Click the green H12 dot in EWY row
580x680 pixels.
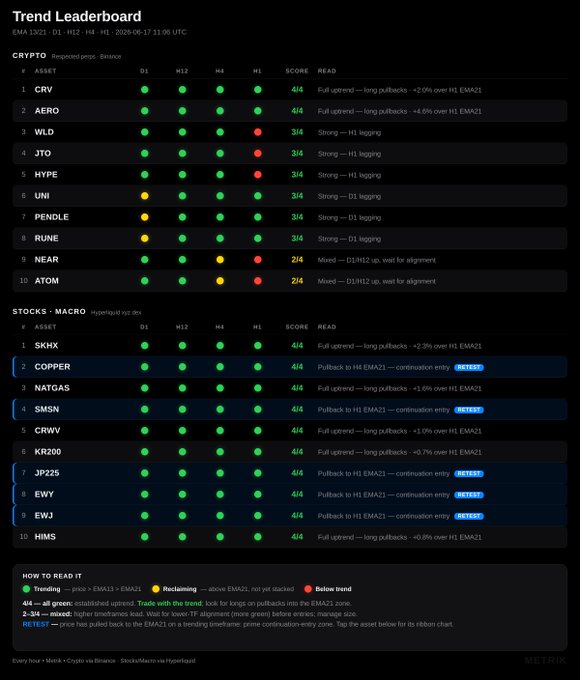183,494
